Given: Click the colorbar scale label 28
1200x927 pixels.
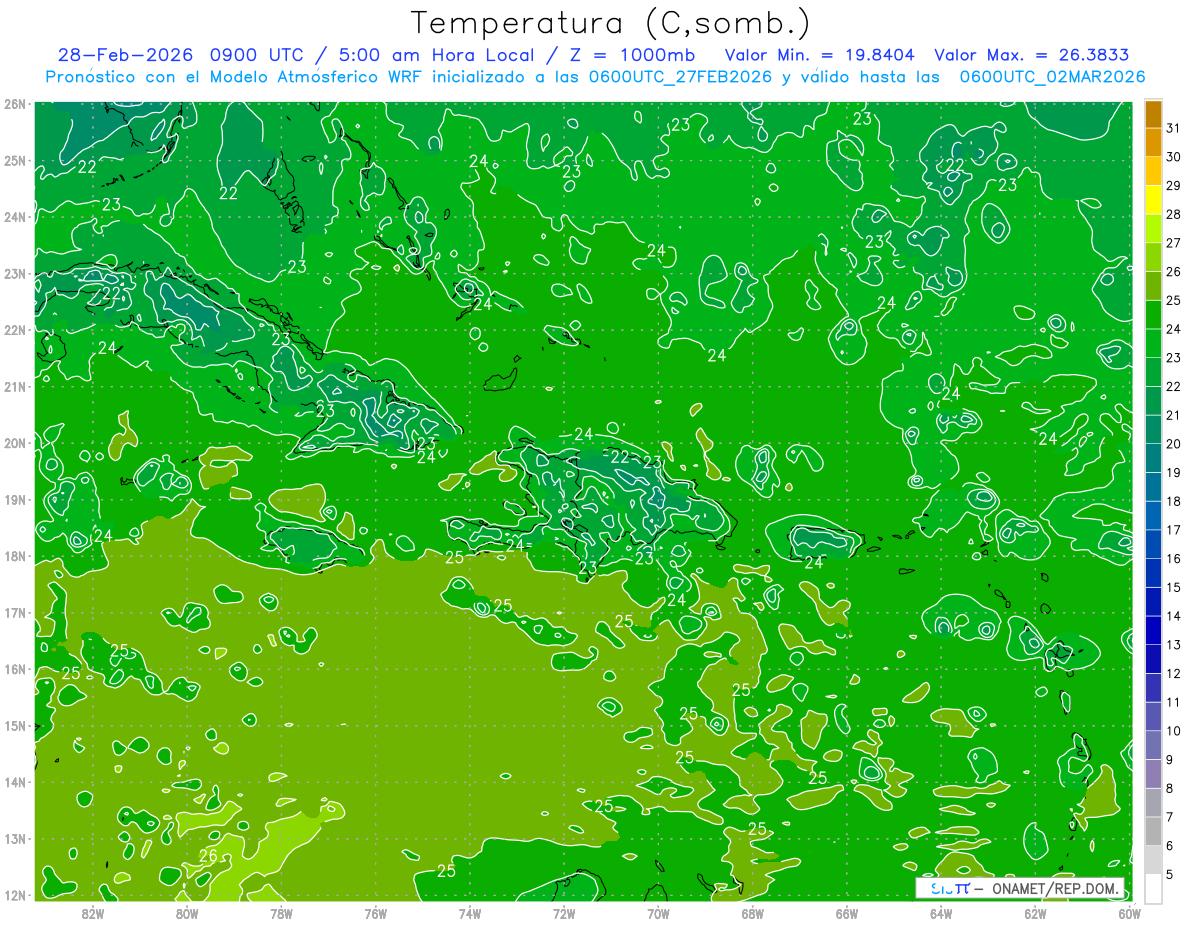Looking at the screenshot, I should click(1173, 214).
